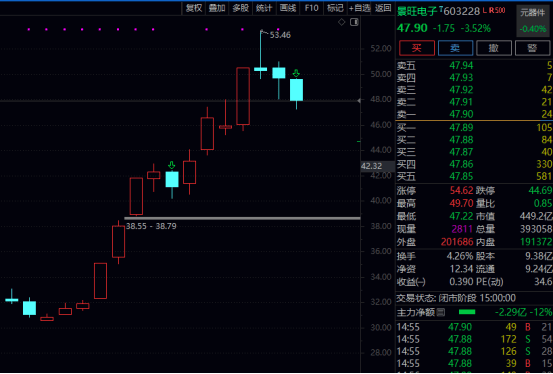Toggle the side panel icon above chart
Viewport: 553px width, 374px height.
pyautogui.click(x=354, y=22)
